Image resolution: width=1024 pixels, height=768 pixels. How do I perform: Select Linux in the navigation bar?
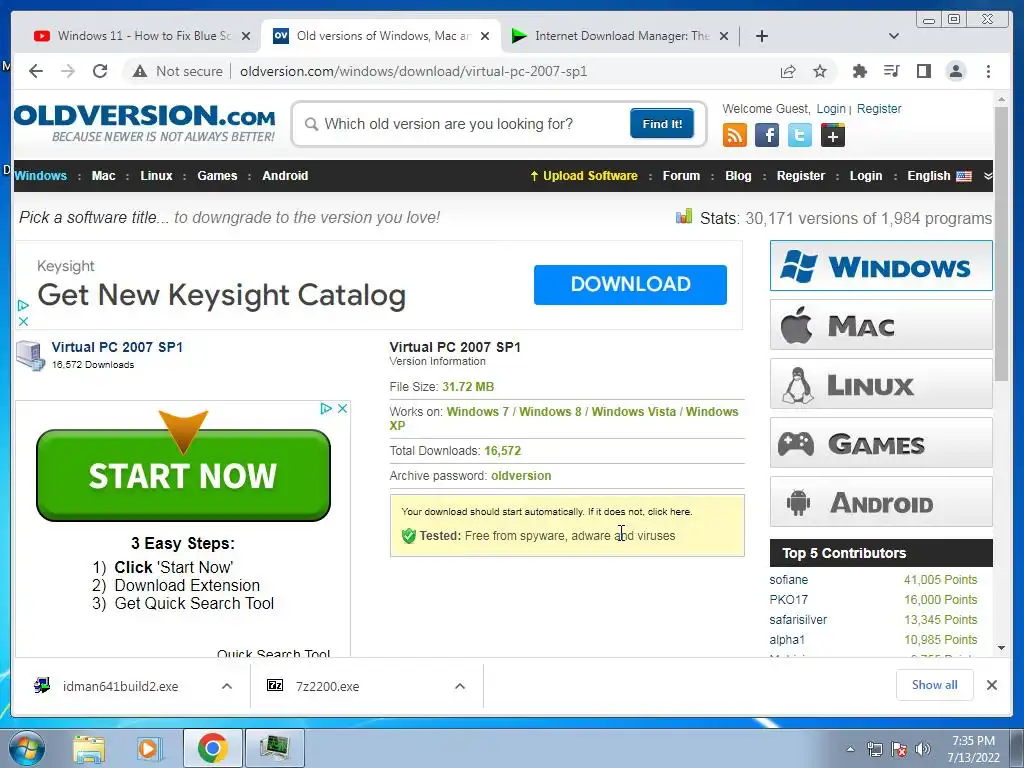point(156,176)
